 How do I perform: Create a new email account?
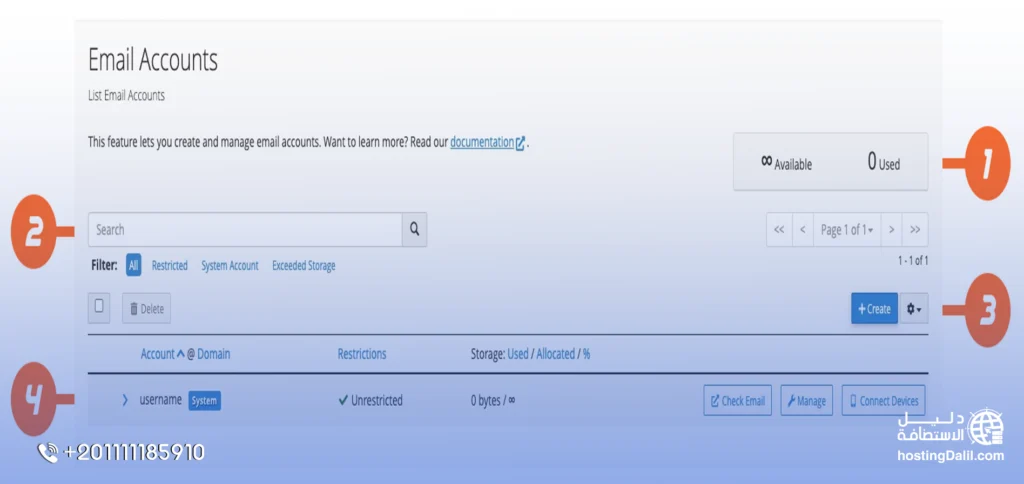click(x=874, y=308)
